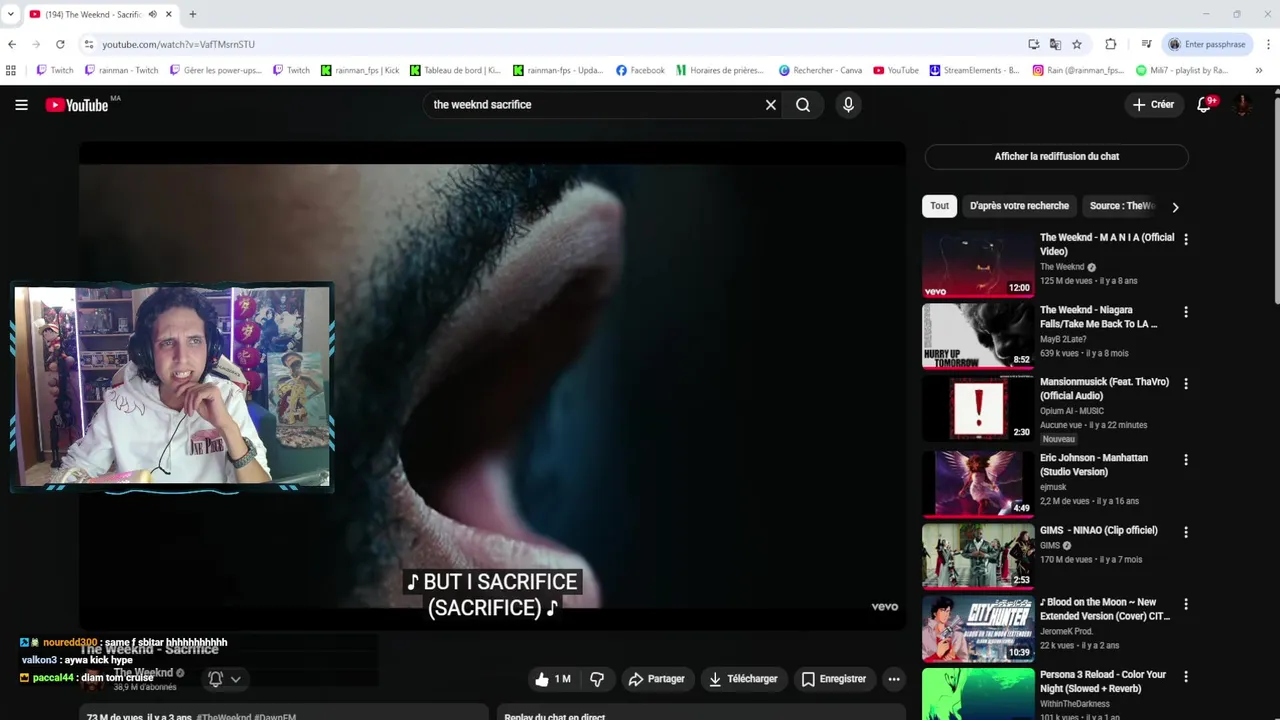Dislike the video with thumbs down
This screenshot has height=720, width=1280.
pos(597,679)
